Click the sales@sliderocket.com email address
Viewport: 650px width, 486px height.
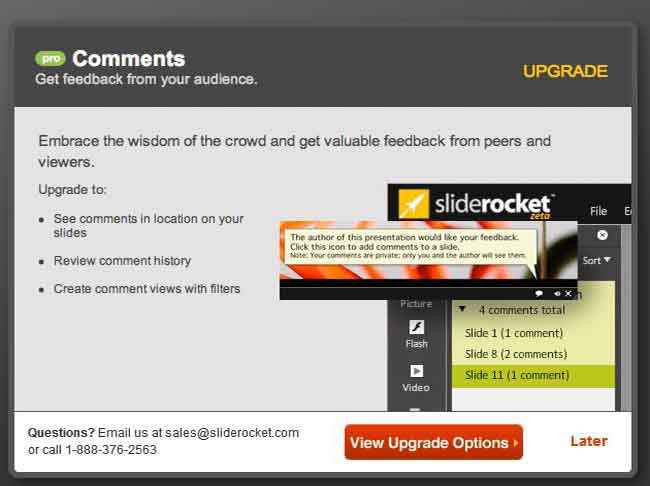[232, 433]
